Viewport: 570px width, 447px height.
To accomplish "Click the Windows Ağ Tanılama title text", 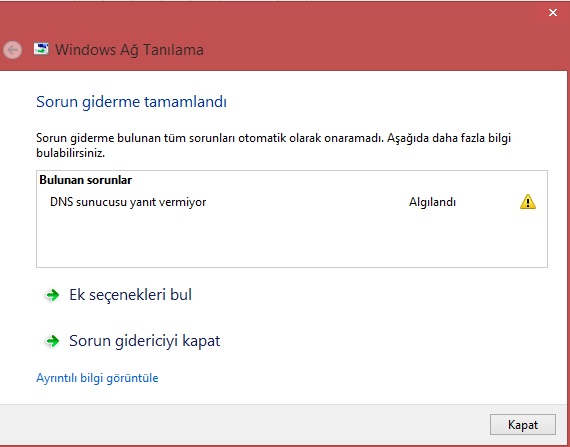I will pyautogui.click(x=129, y=50).
